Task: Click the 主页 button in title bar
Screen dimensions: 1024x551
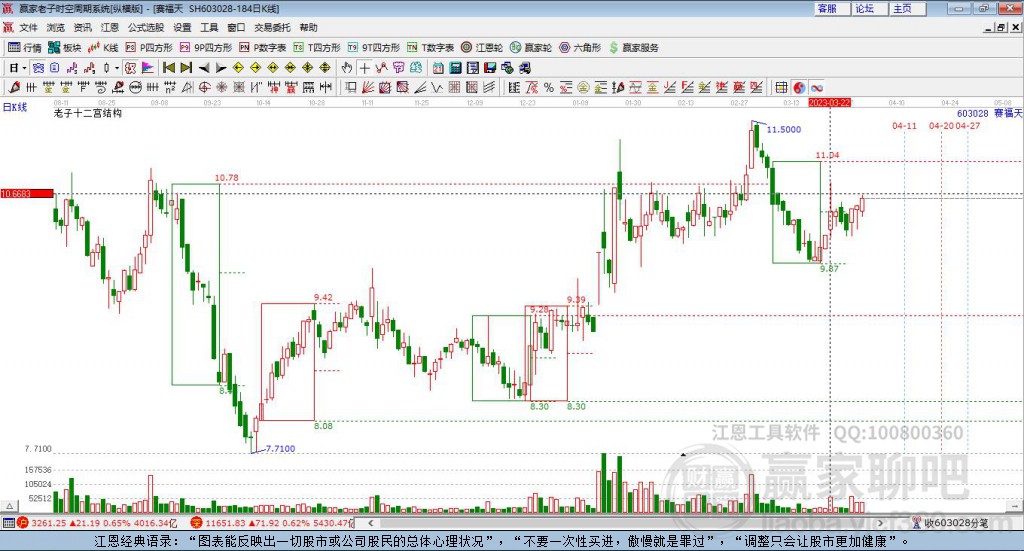Action: click(908, 8)
